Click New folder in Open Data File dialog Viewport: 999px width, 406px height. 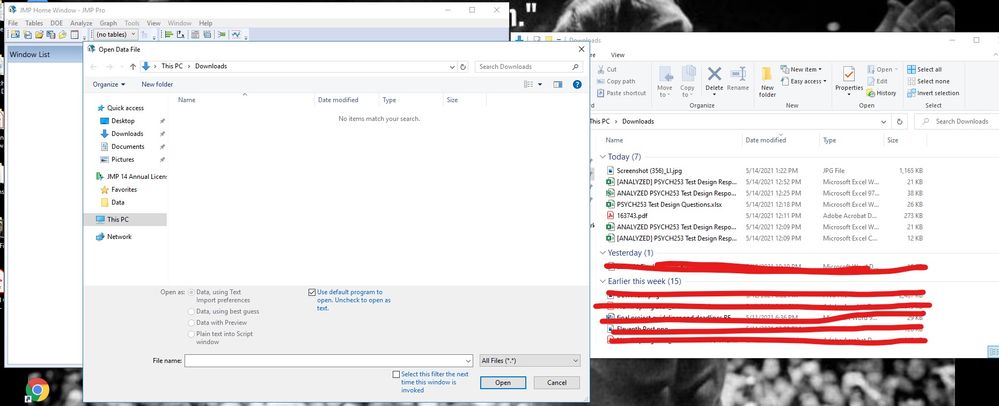click(157, 84)
